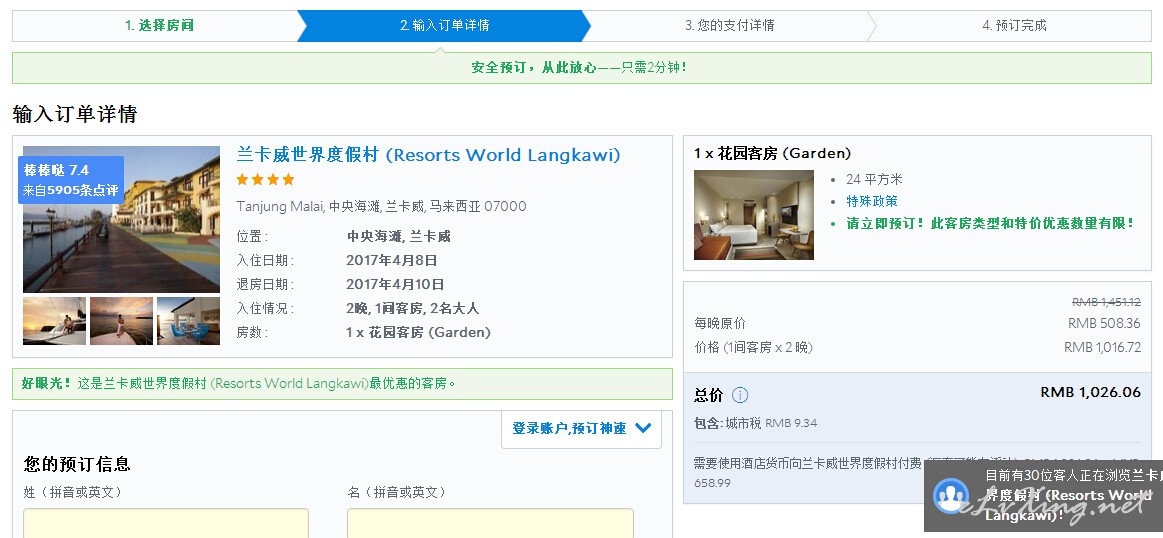The image size is (1163, 538).
Task: Go to step 1. 选择房间
Action: (159, 25)
